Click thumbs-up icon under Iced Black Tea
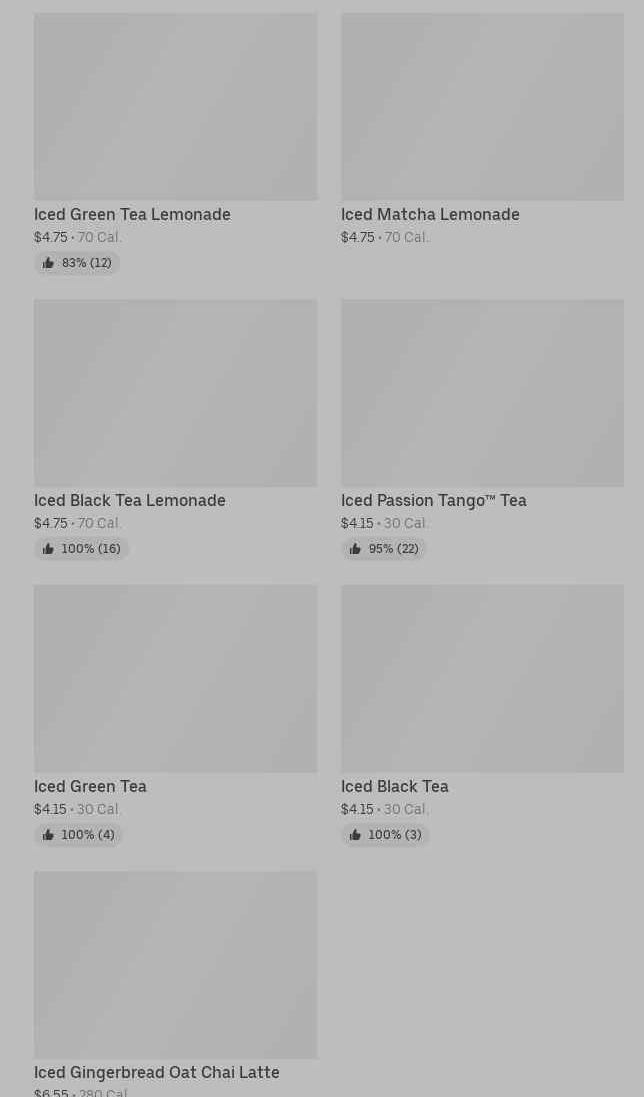 [355, 835]
